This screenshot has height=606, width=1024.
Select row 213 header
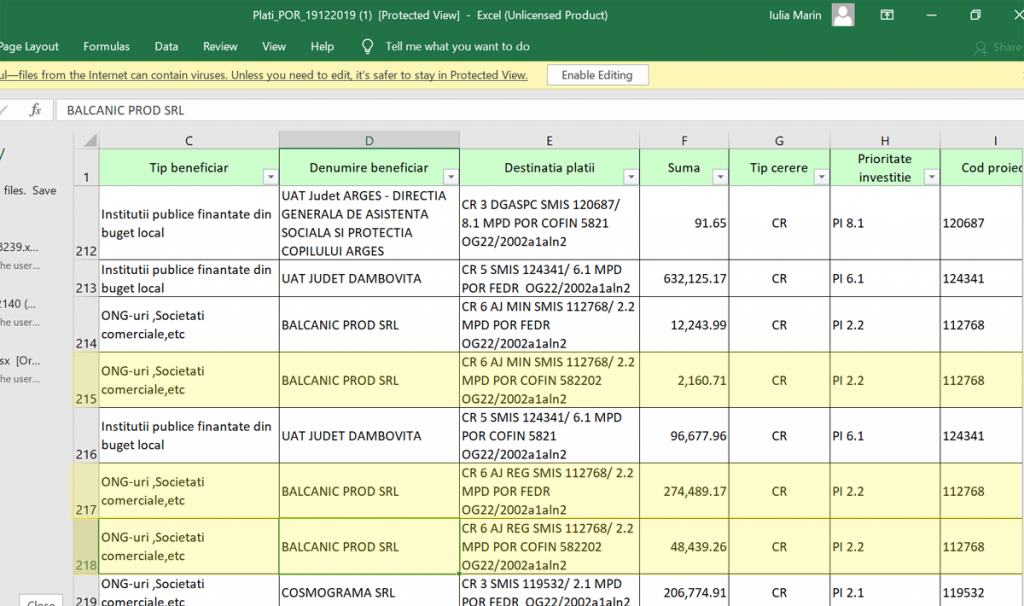point(86,278)
